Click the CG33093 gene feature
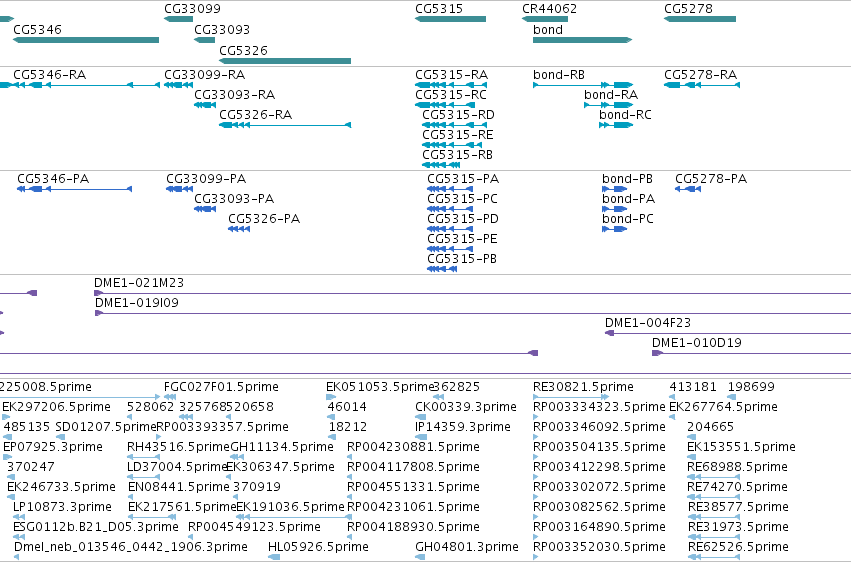The width and height of the screenshot is (851, 562). pyautogui.click(x=205, y=40)
